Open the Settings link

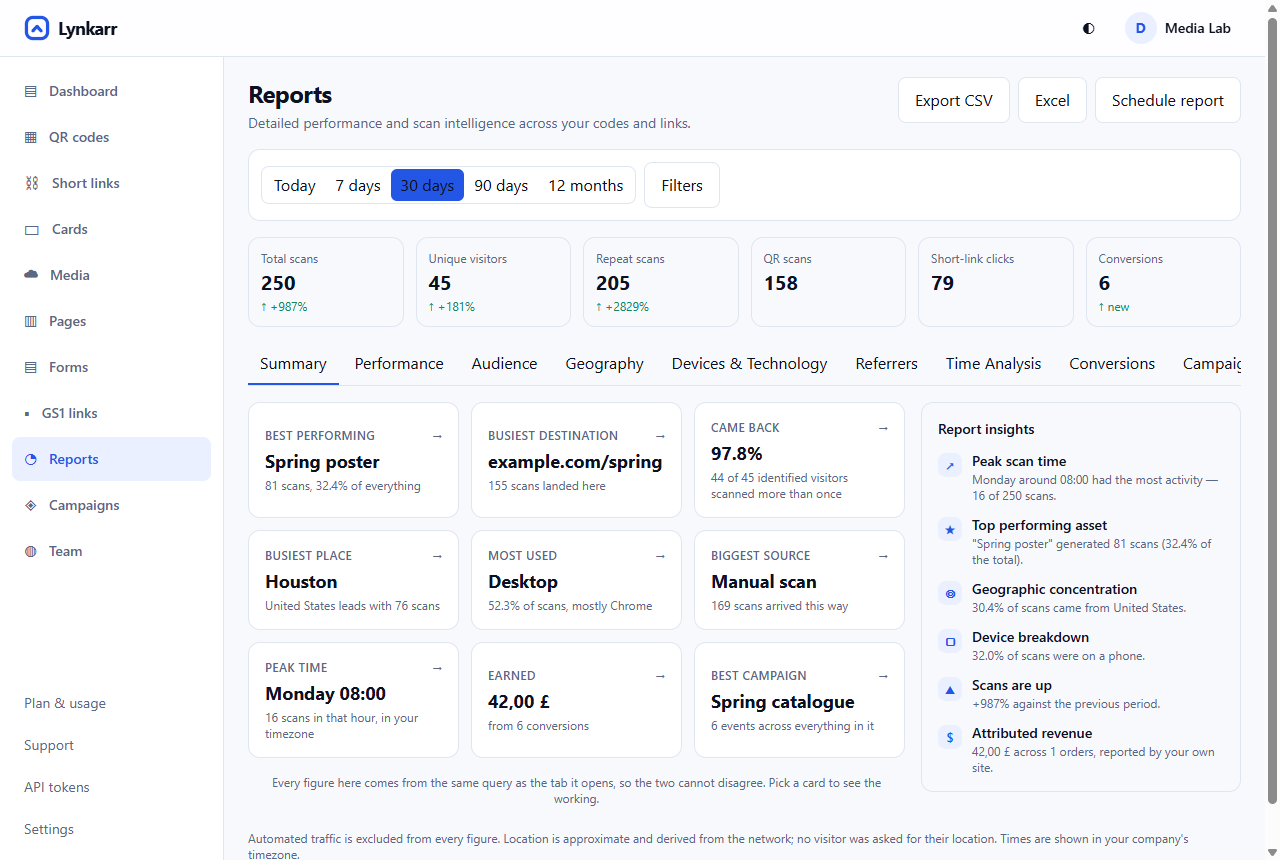[x=49, y=829]
